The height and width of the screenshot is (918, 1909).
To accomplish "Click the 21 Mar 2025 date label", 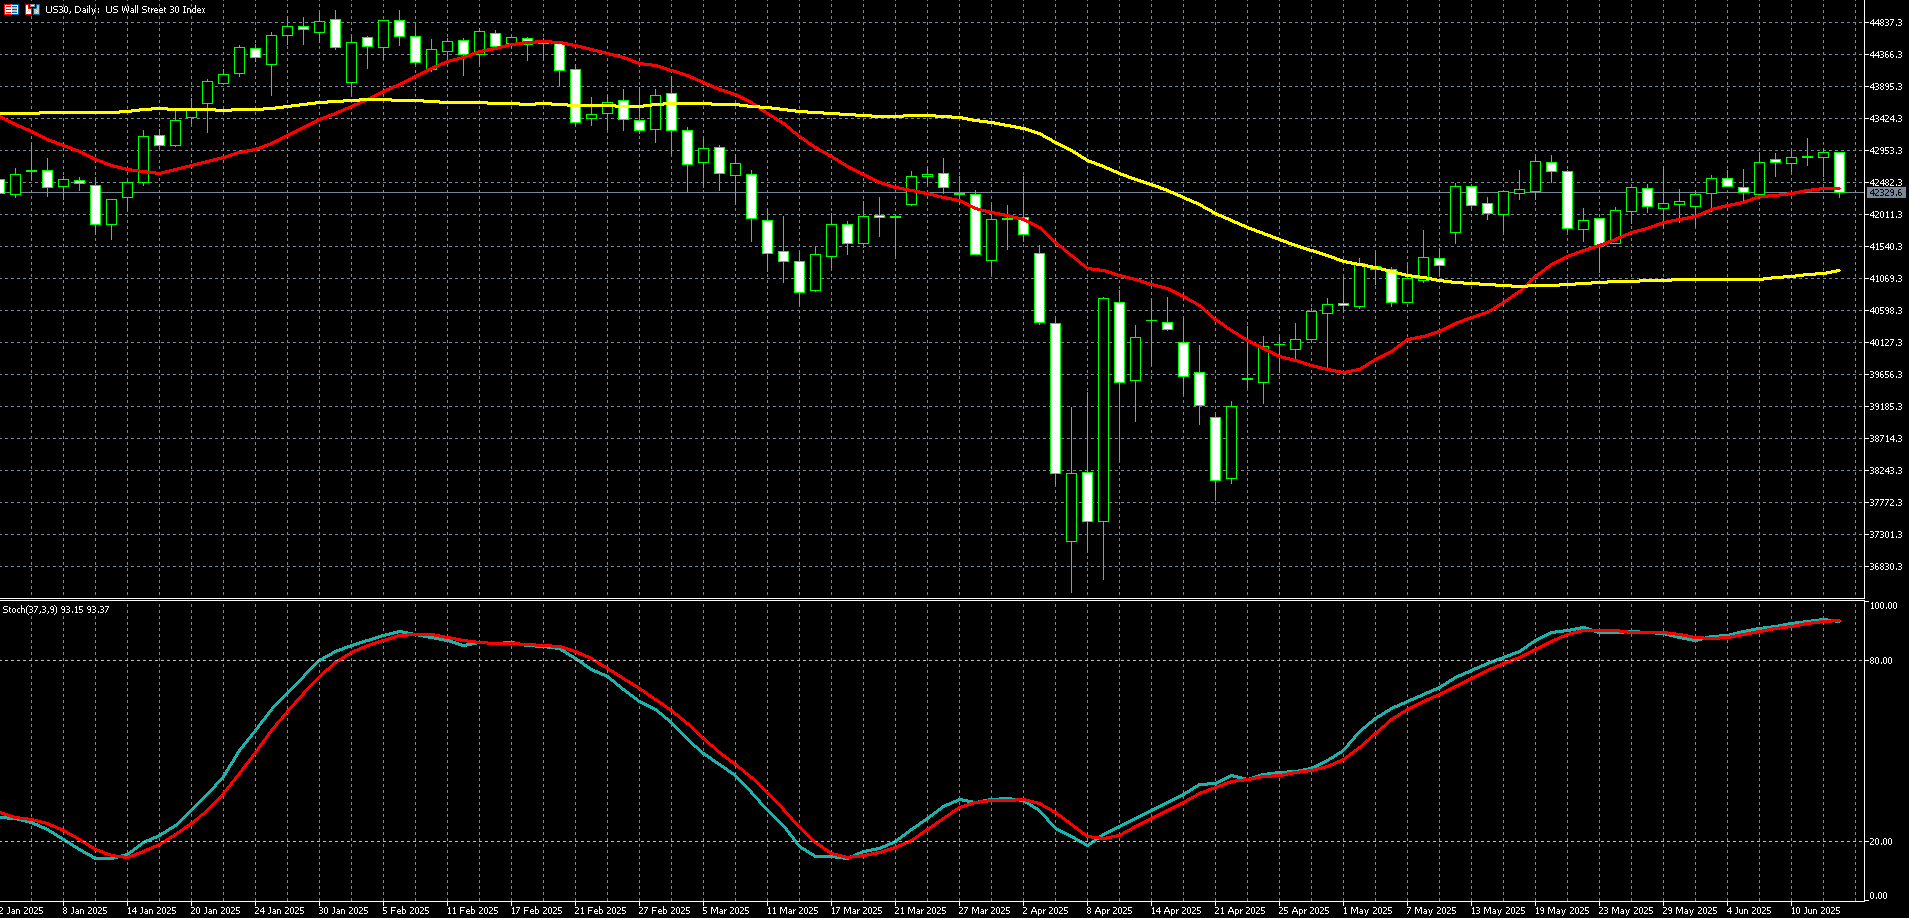I will click(x=920, y=911).
